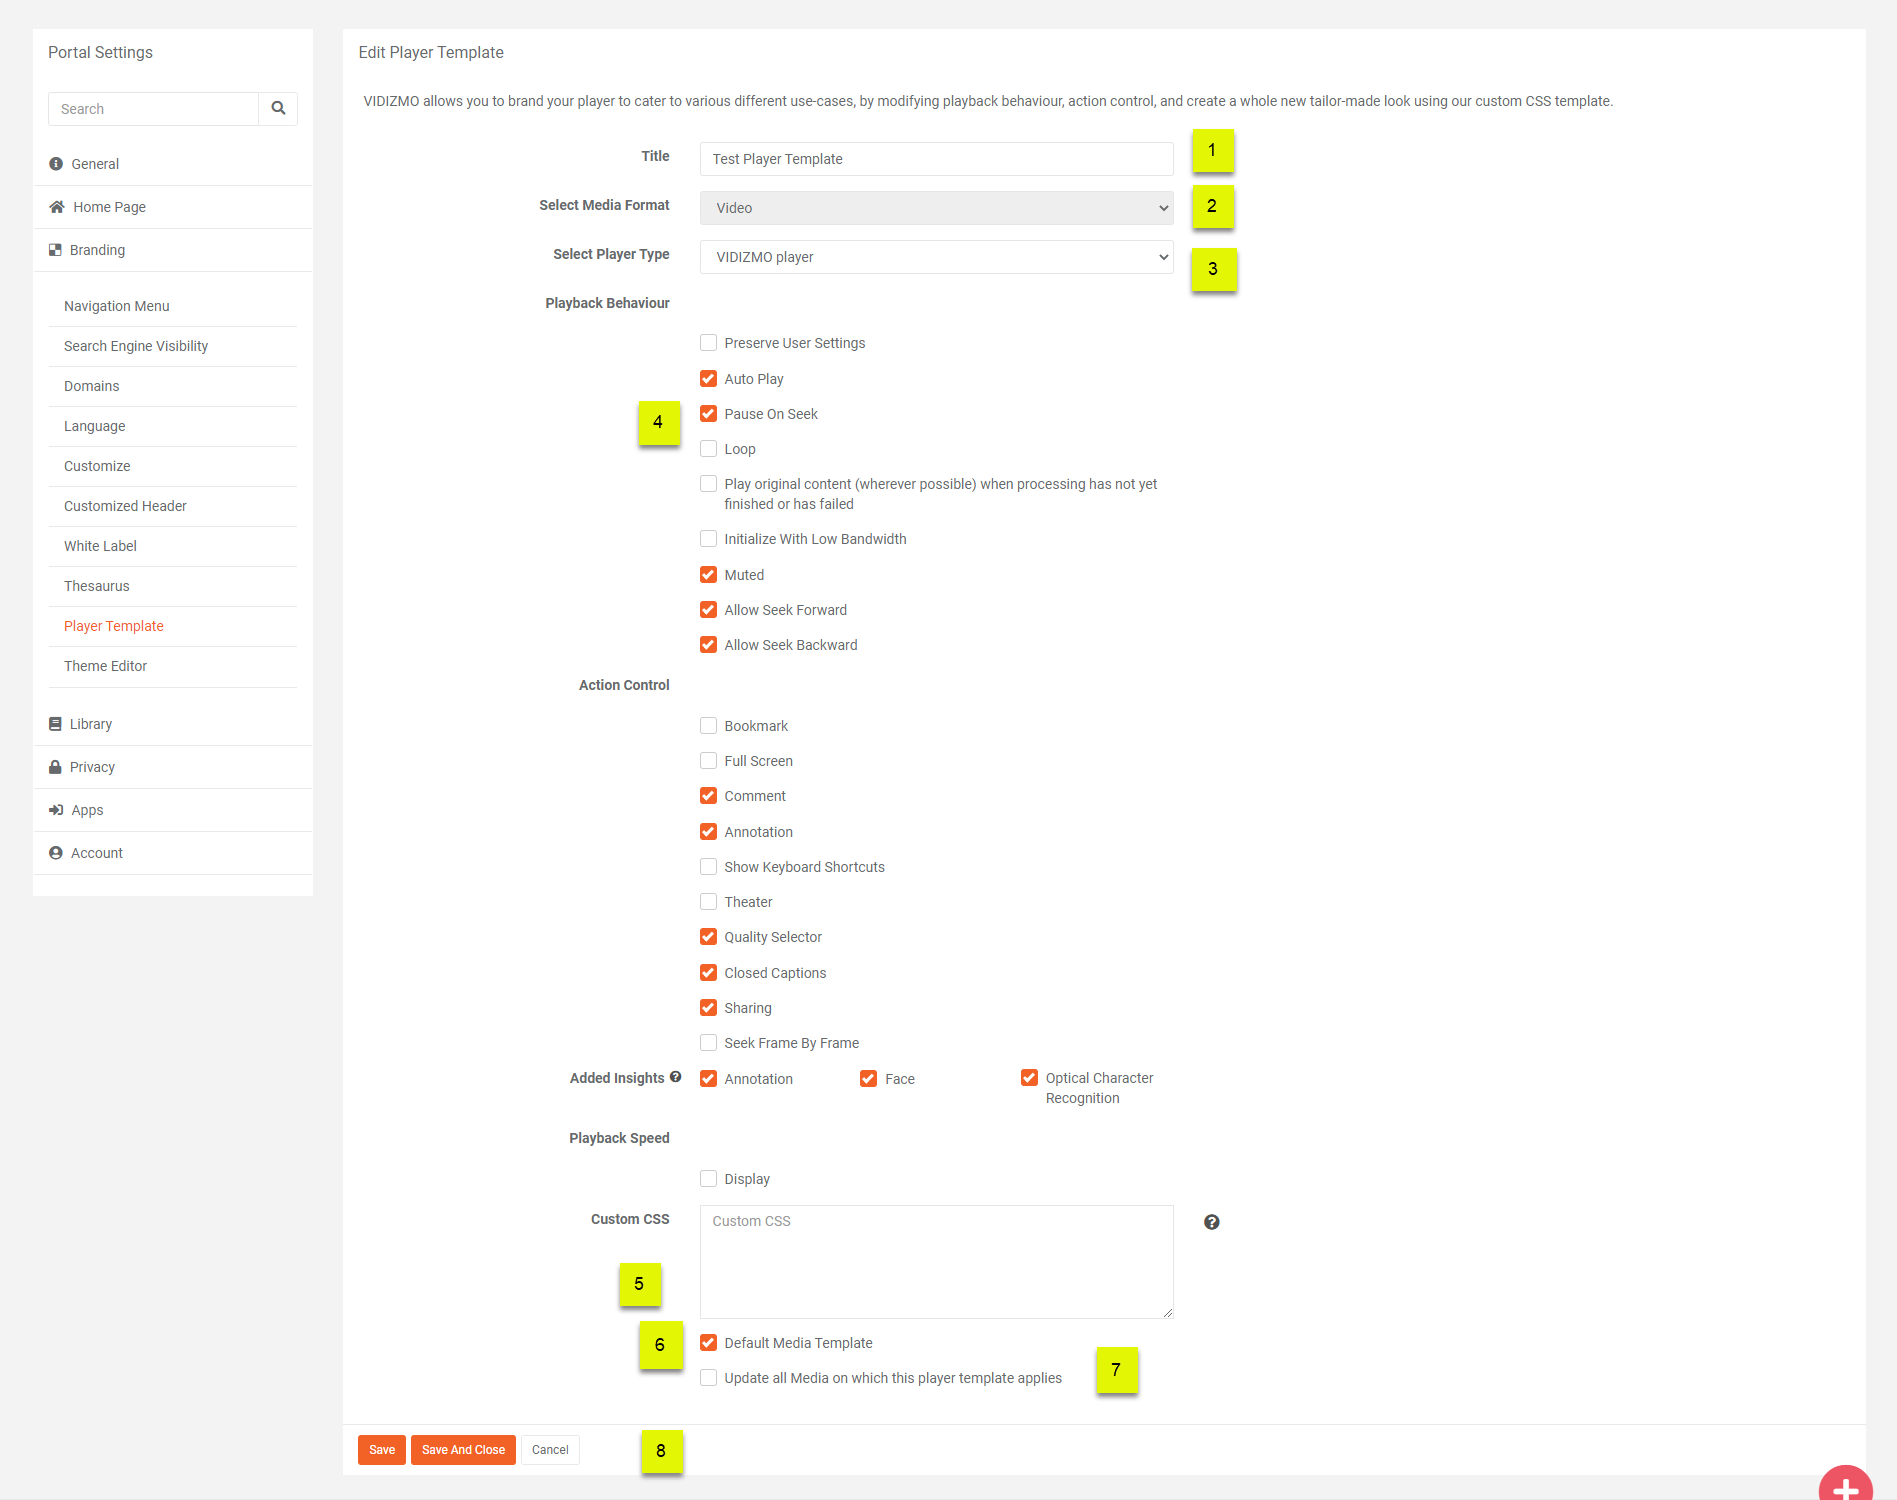Open the Theme Editor menu item
Screen dimensions: 1897x1500
point(105,666)
